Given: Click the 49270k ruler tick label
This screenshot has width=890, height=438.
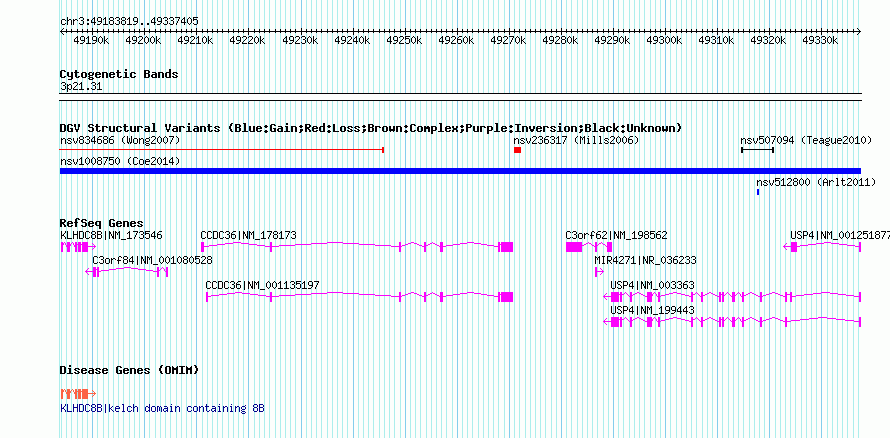Looking at the screenshot, I should [x=508, y=41].
